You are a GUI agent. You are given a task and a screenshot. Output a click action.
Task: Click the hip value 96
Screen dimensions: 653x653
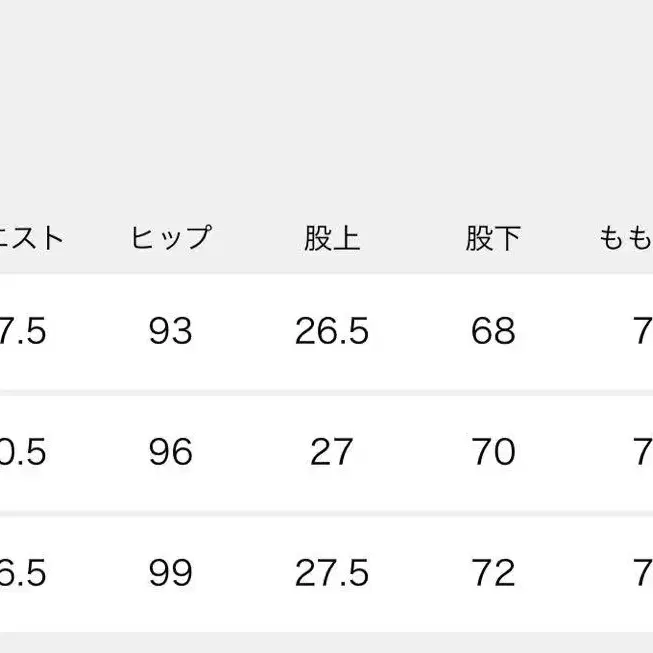coord(170,452)
